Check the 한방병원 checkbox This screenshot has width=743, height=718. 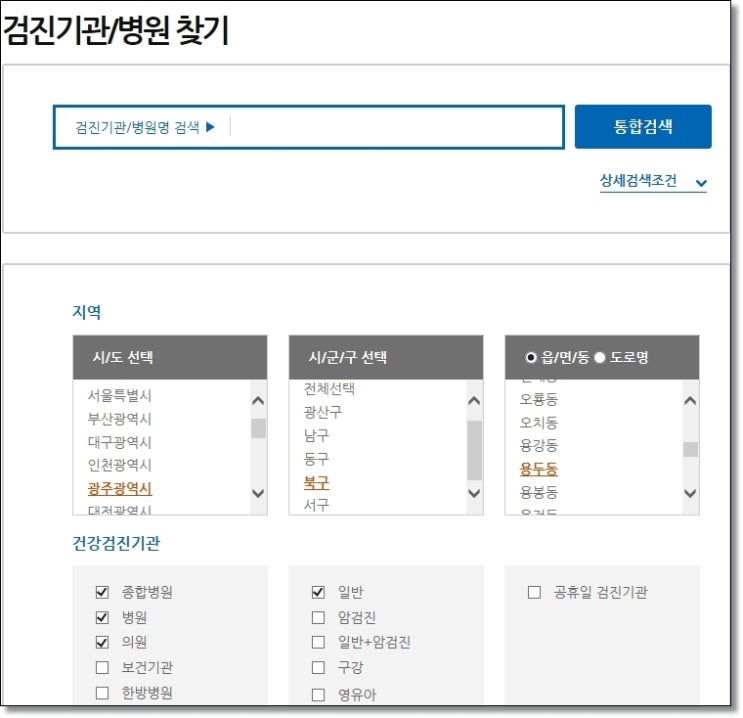coord(102,693)
